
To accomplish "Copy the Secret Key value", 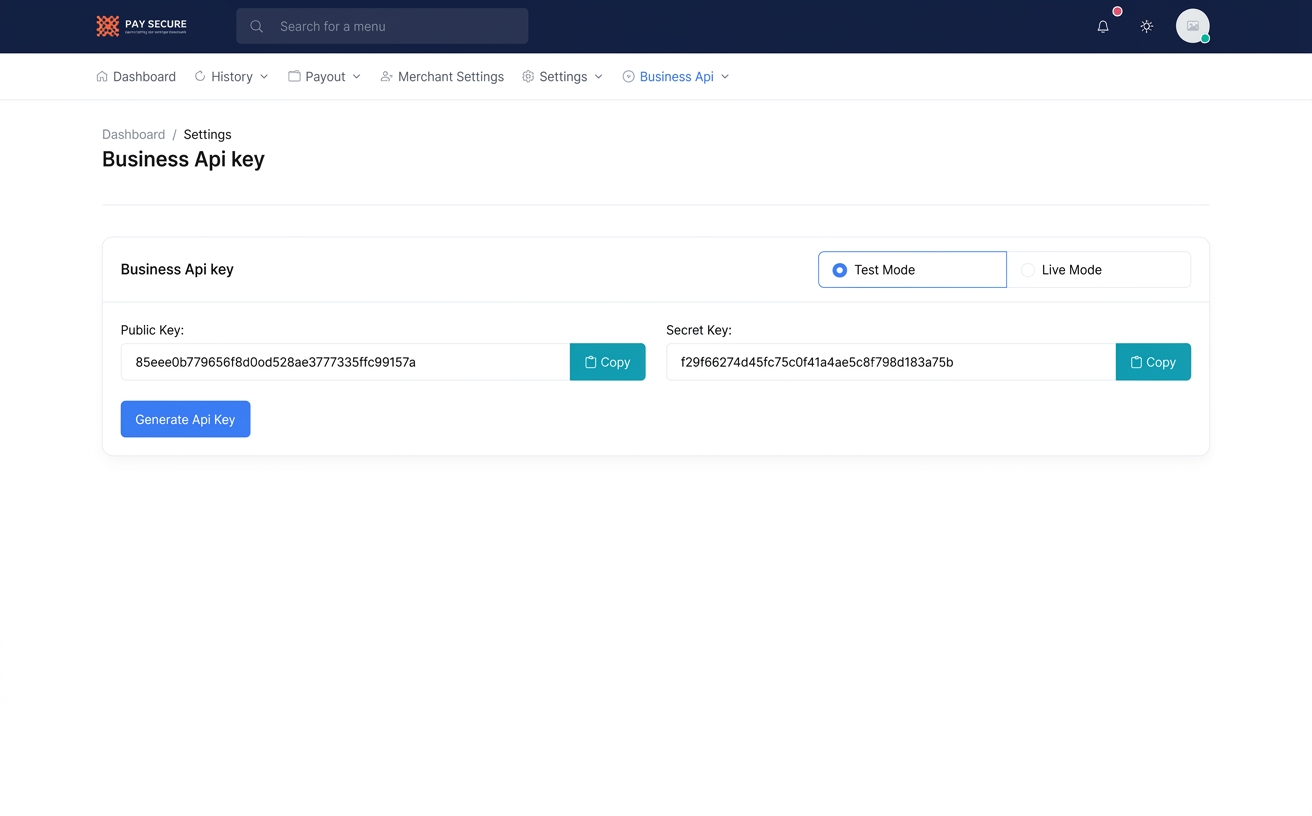I will (1153, 362).
